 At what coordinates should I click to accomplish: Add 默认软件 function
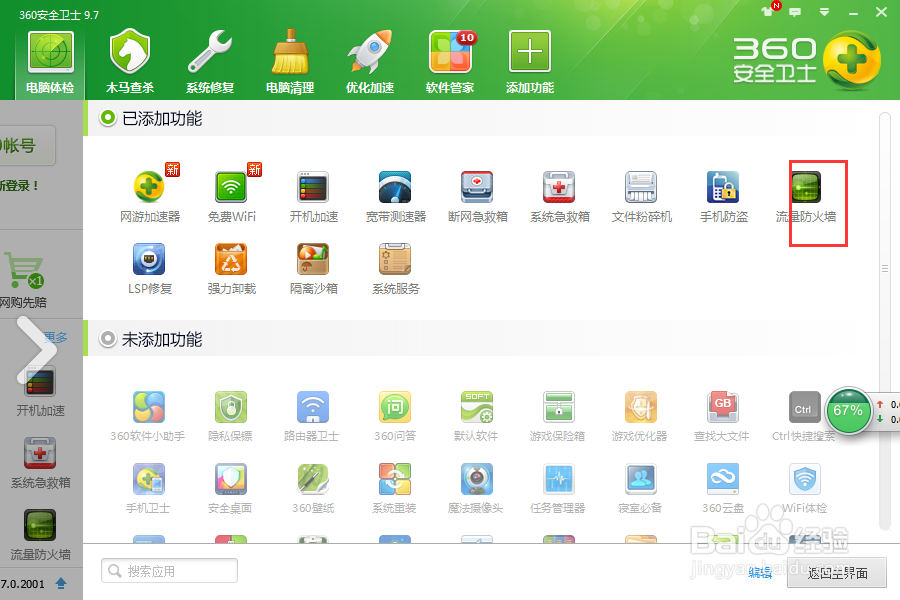coord(476,416)
